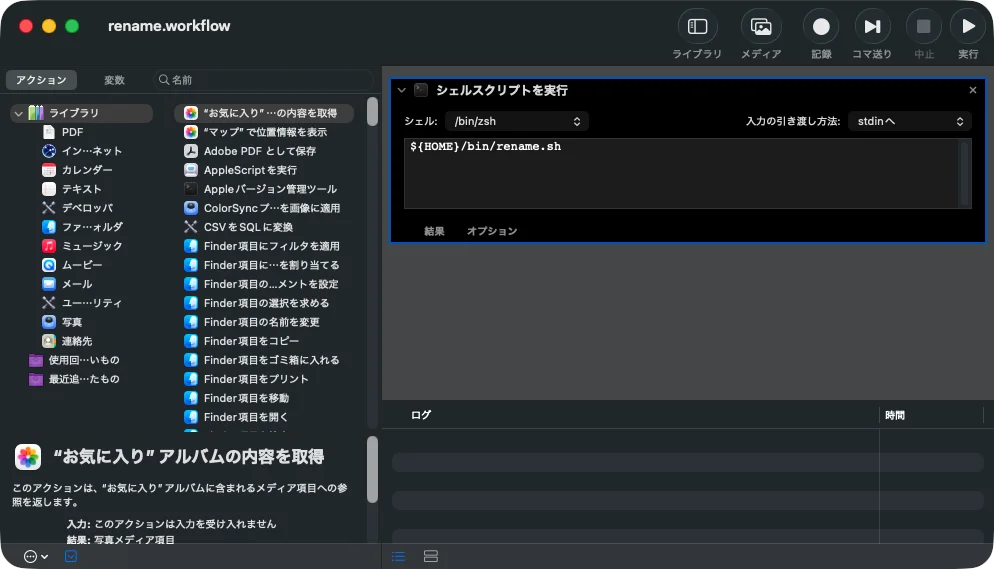Select the CSVをSQLに変換 action

click(248, 227)
